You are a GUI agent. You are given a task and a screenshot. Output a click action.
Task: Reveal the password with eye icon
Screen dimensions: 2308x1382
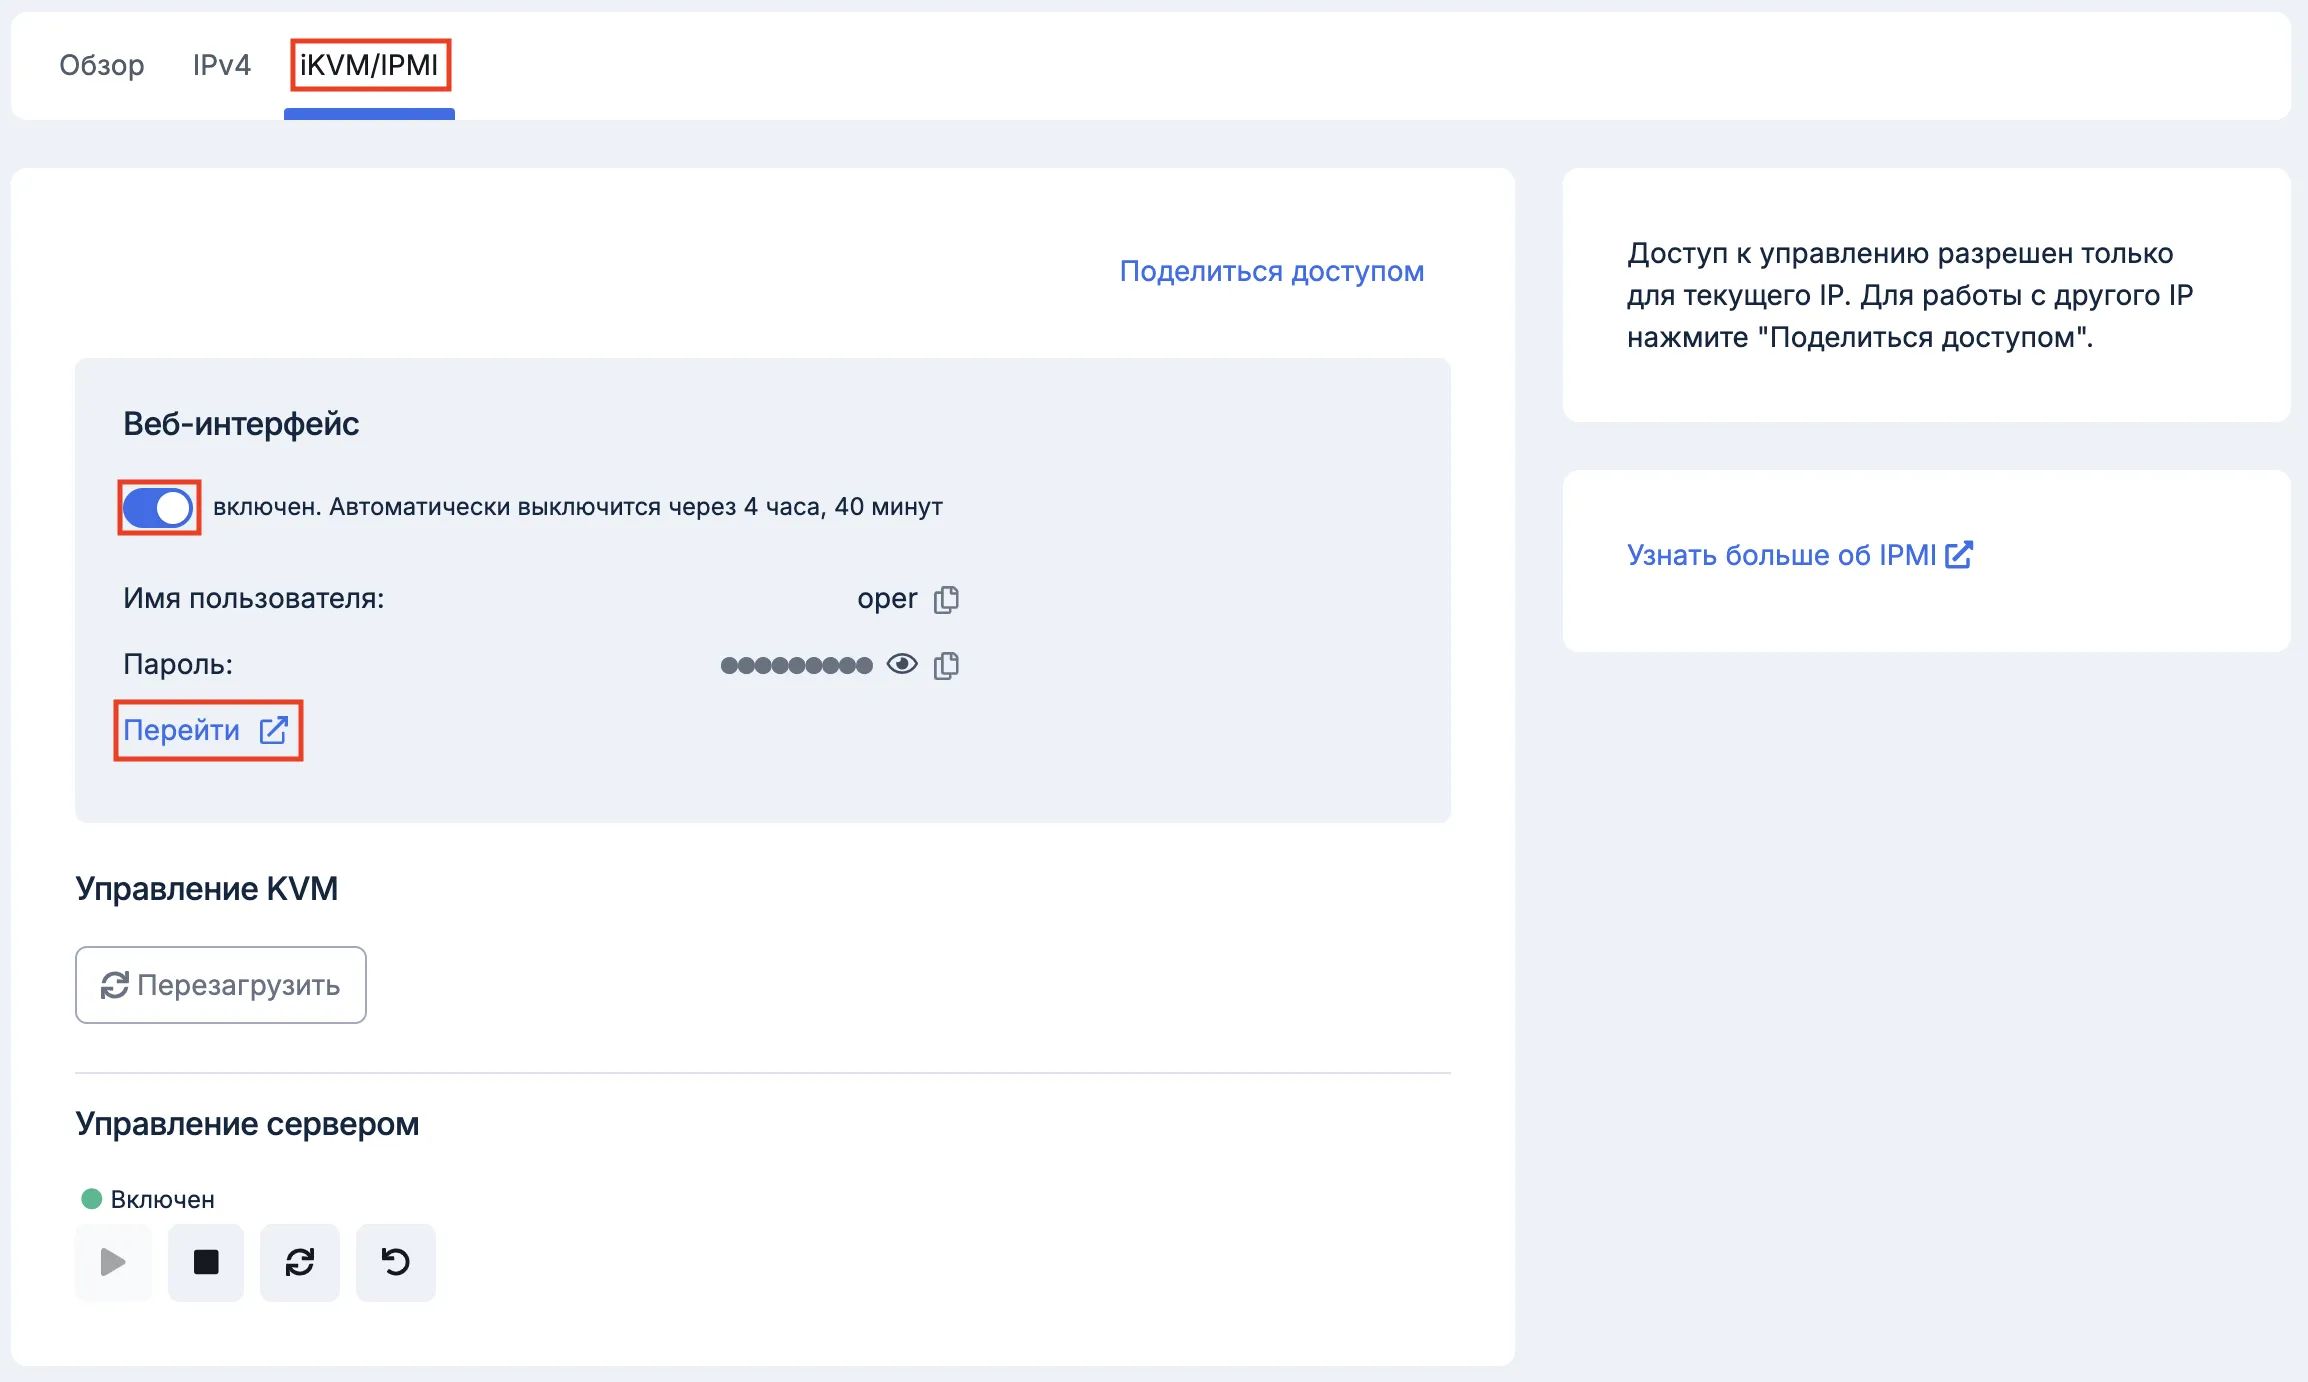coord(901,664)
